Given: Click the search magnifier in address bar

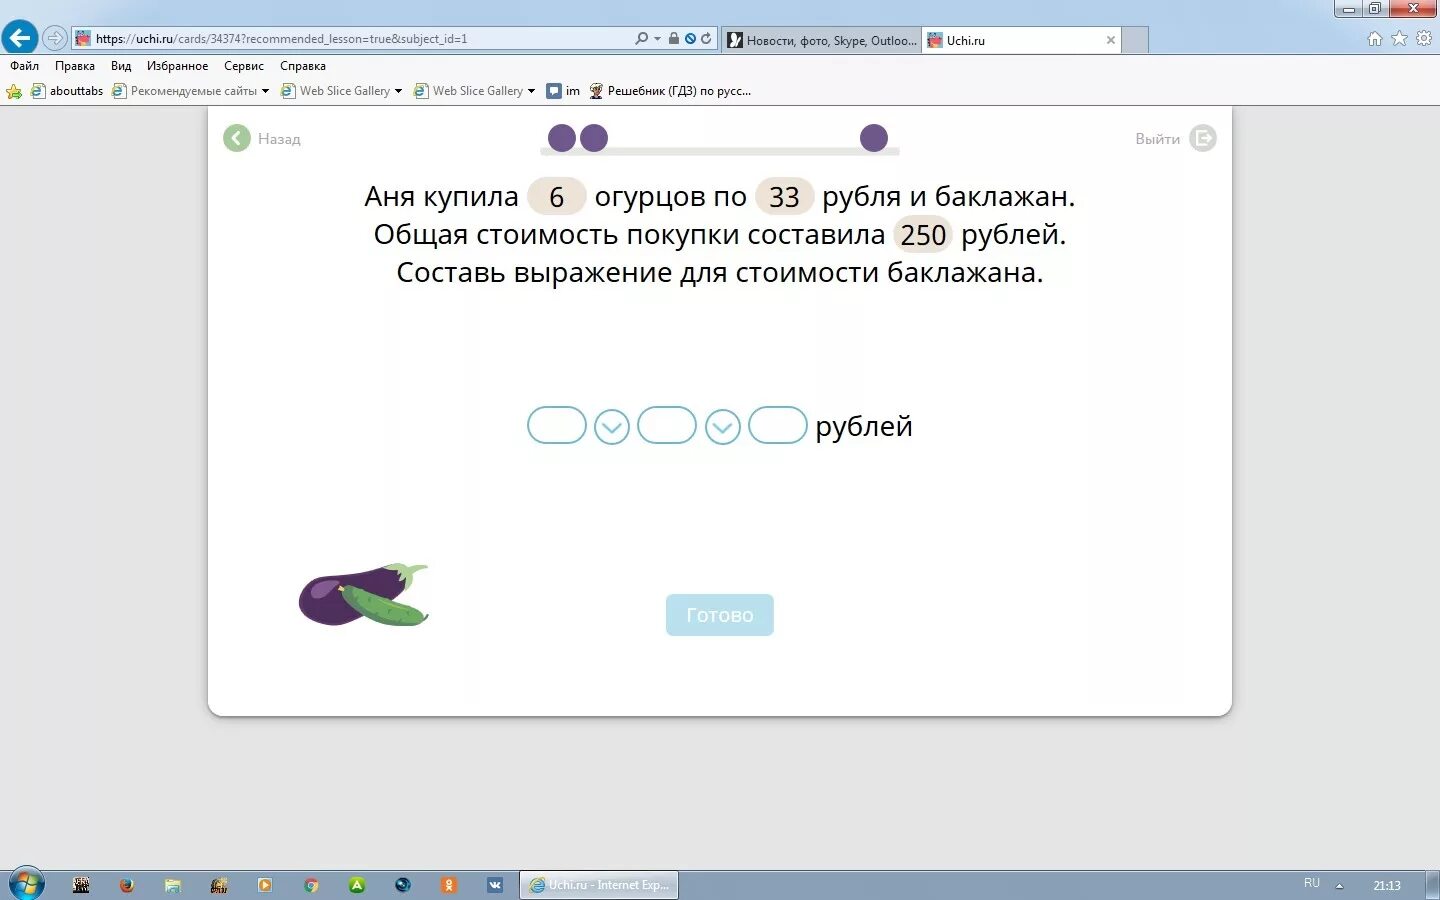Looking at the screenshot, I should click(x=641, y=39).
